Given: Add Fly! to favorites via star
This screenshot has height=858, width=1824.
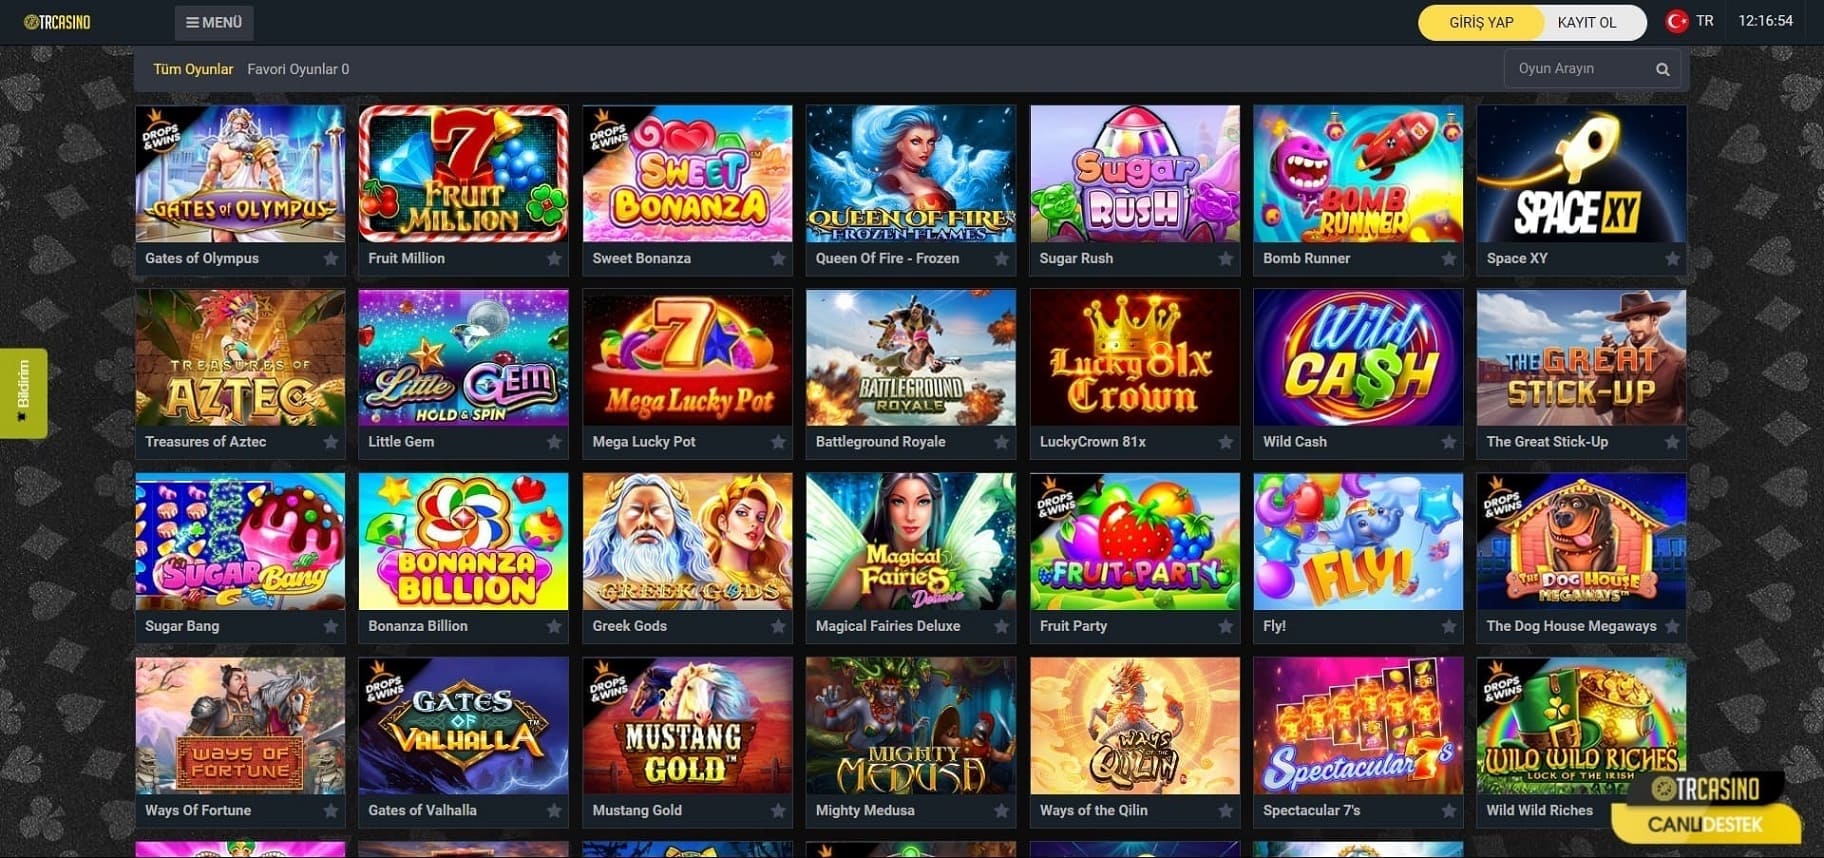Looking at the screenshot, I should coord(1449,626).
